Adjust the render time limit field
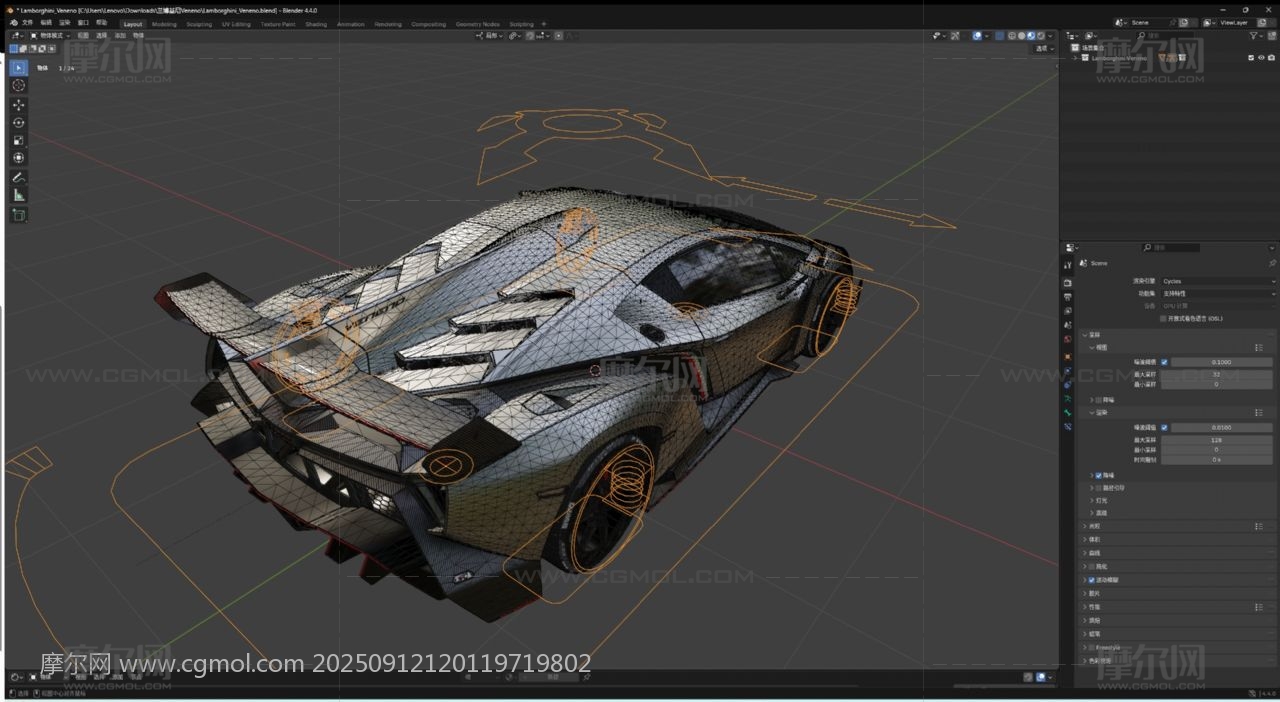This screenshot has width=1280, height=702. click(x=1216, y=460)
